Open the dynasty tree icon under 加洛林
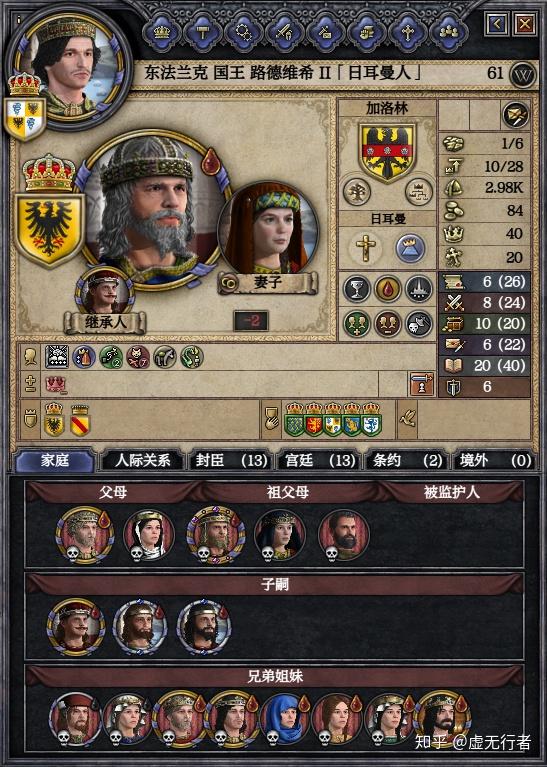The height and width of the screenshot is (767, 547). (357, 192)
